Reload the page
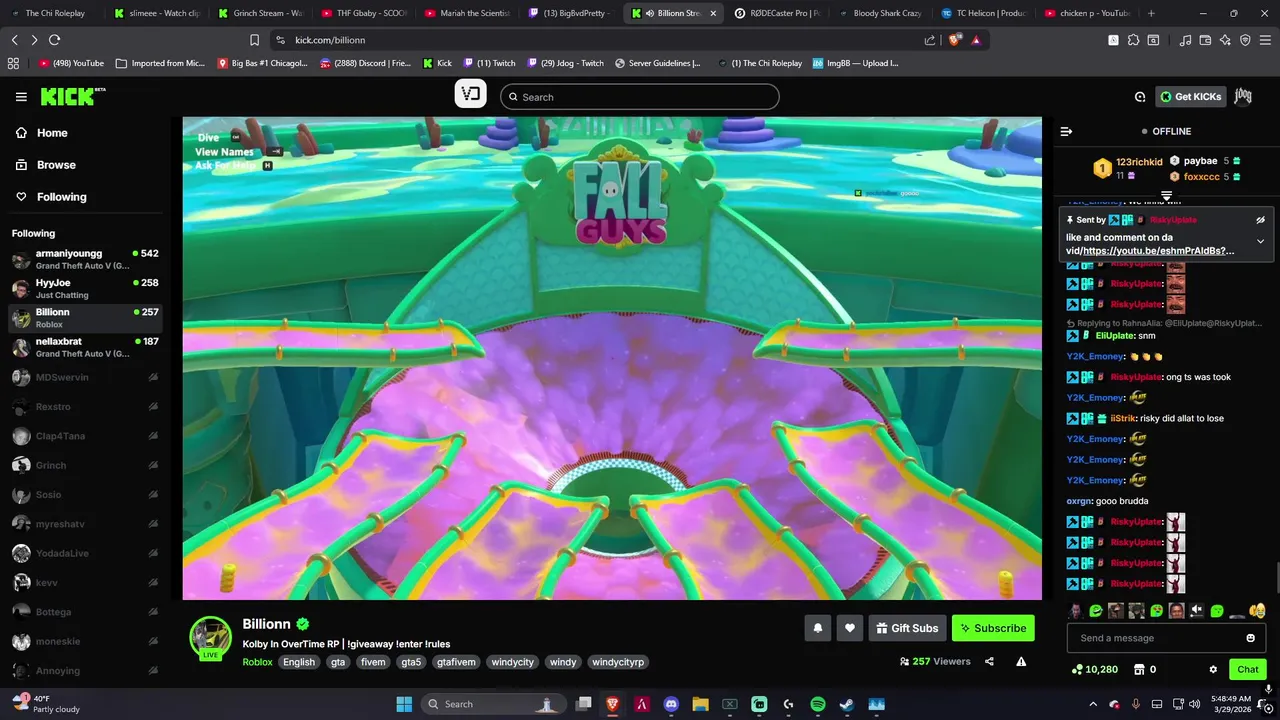Image resolution: width=1280 pixels, height=720 pixels. click(x=54, y=40)
